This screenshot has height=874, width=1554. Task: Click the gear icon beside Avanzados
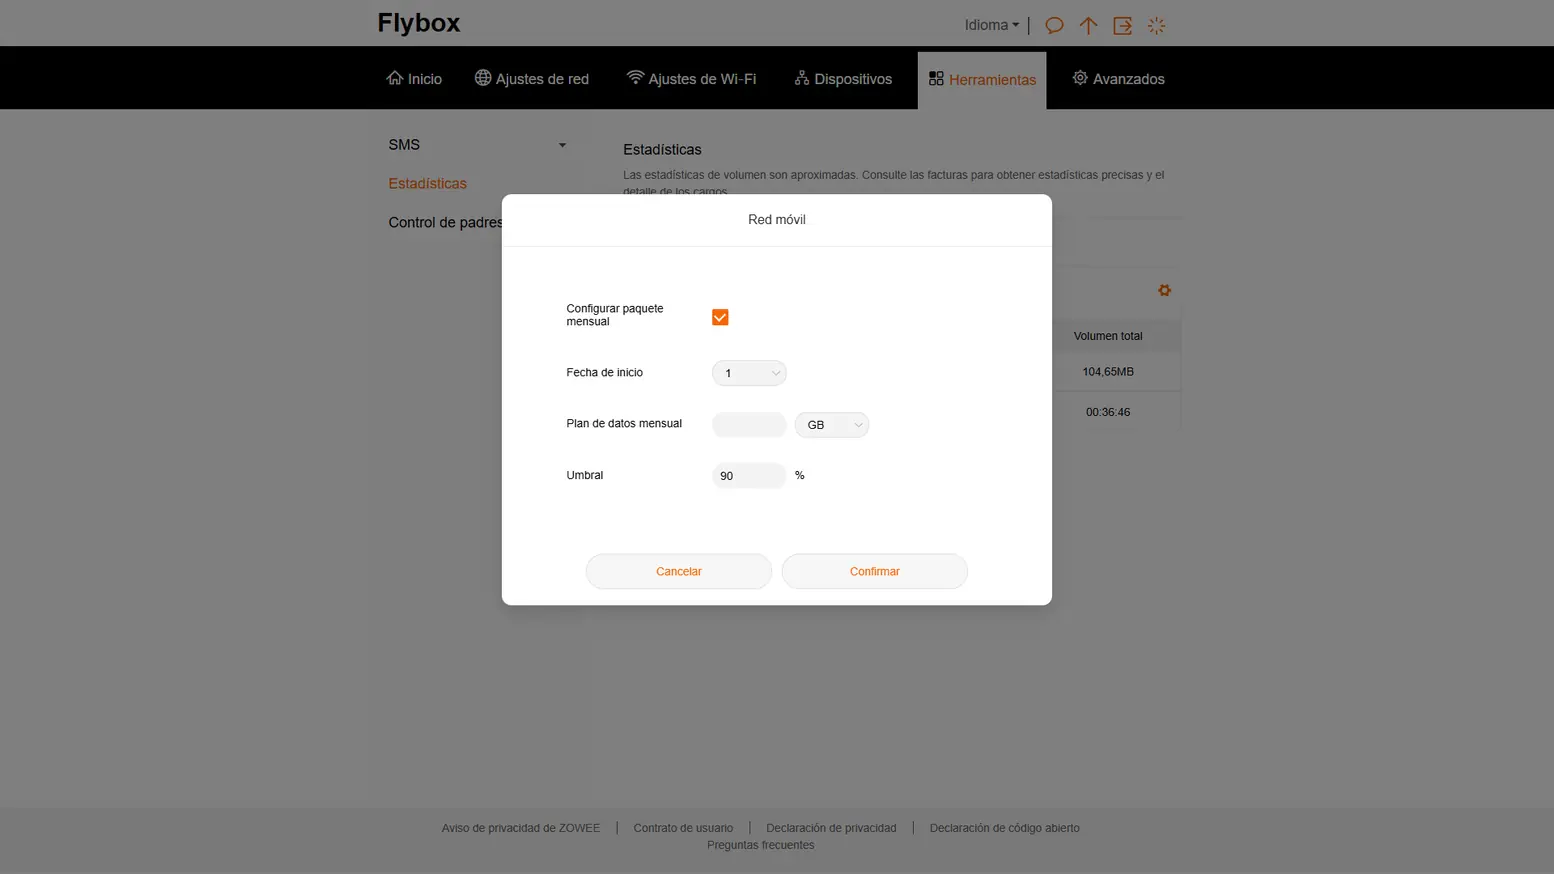coord(1080,78)
